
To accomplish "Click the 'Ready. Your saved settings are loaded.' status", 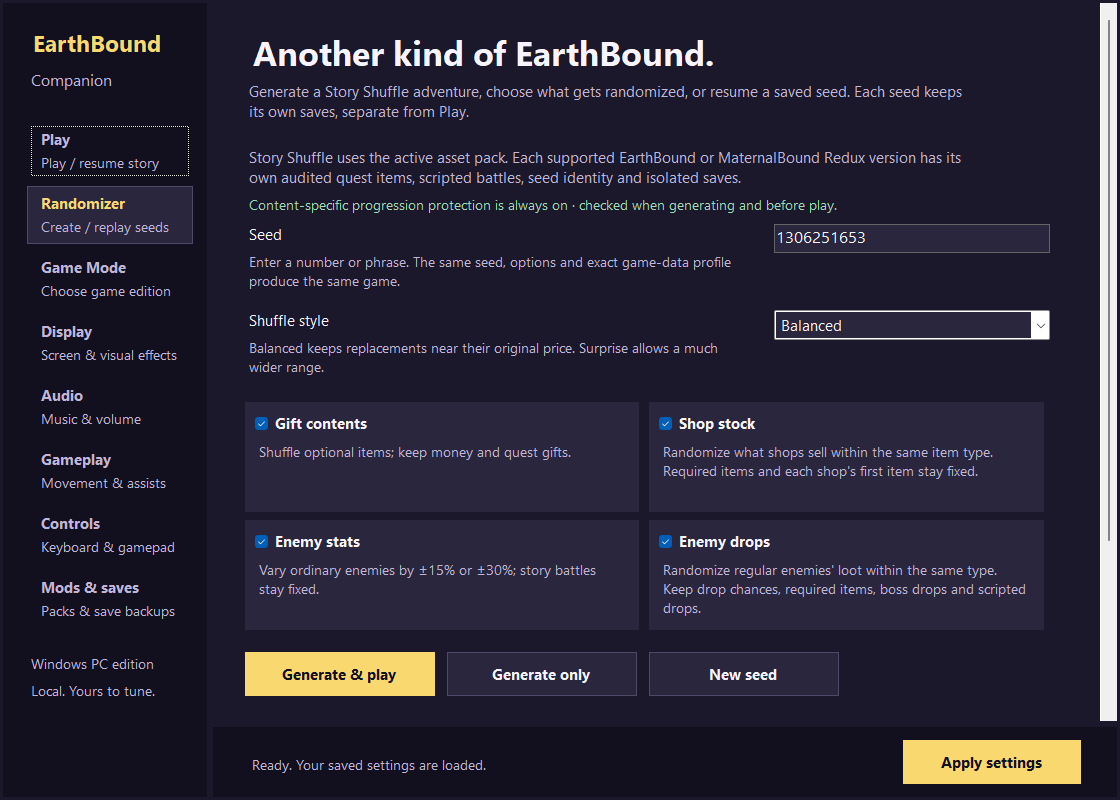I will coord(369,765).
